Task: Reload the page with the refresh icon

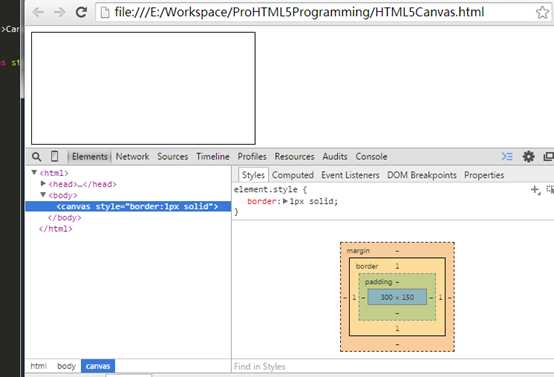Action: coord(82,12)
